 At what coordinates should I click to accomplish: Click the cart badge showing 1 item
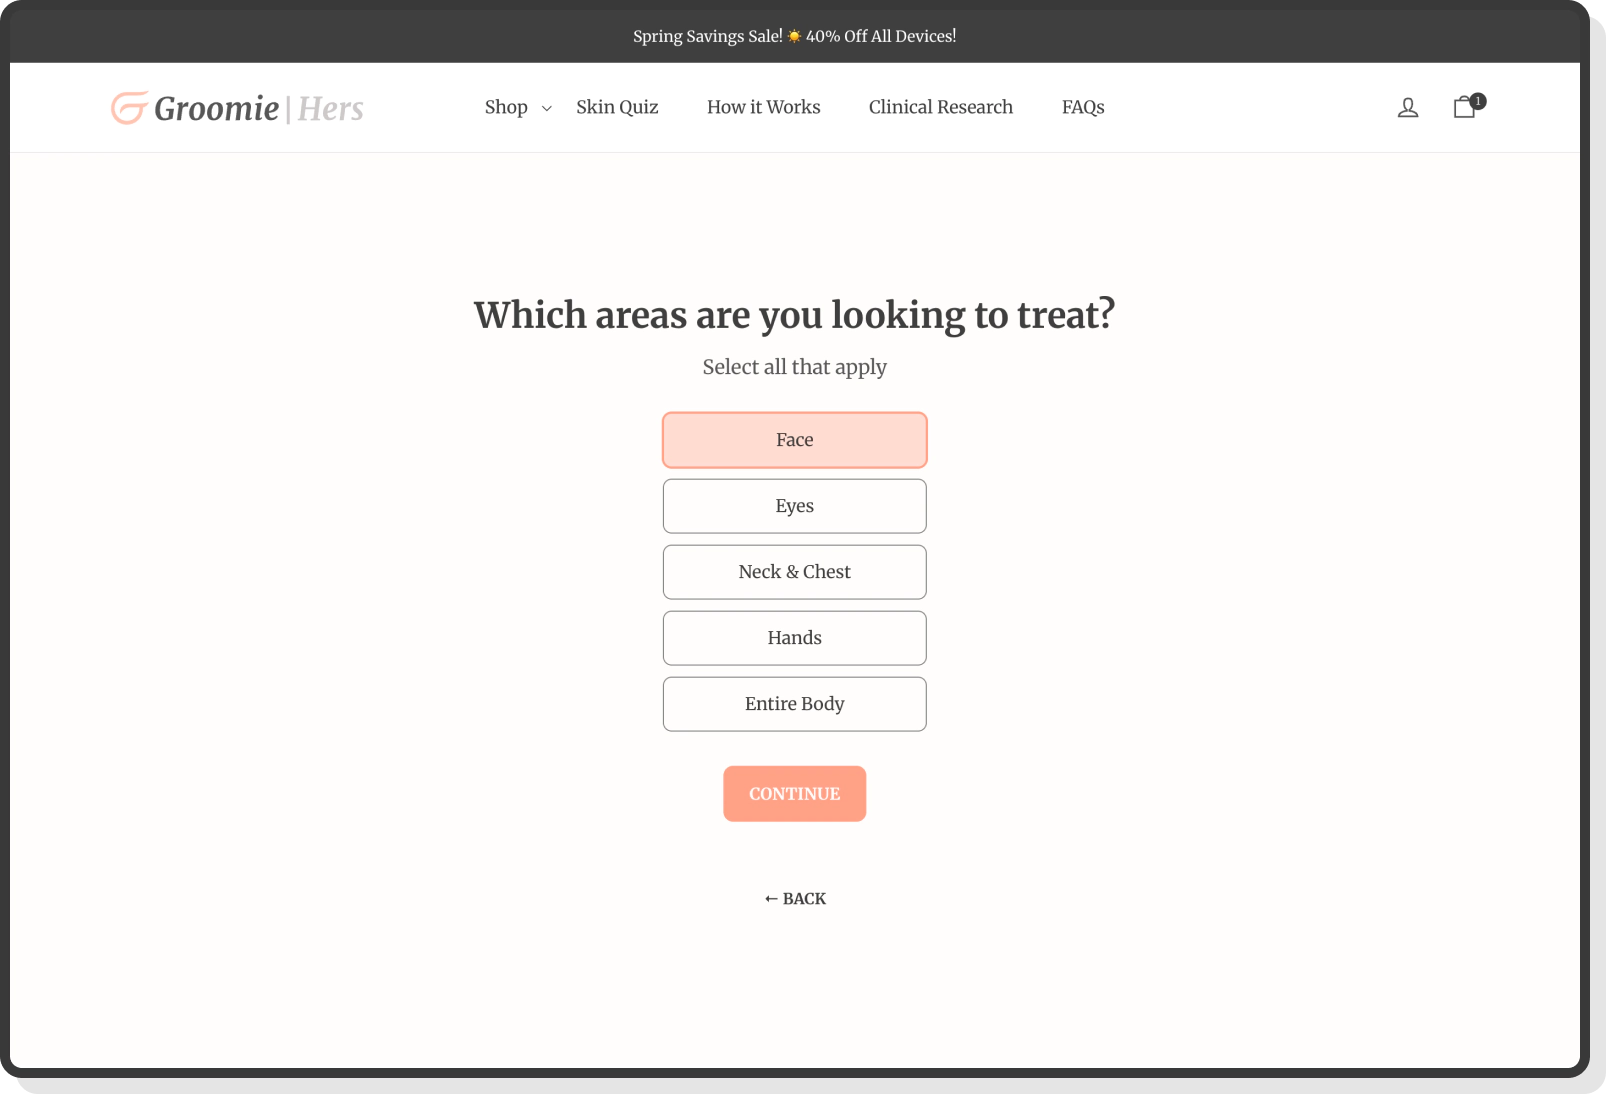pyautogui.click(x=1479, y=101)
